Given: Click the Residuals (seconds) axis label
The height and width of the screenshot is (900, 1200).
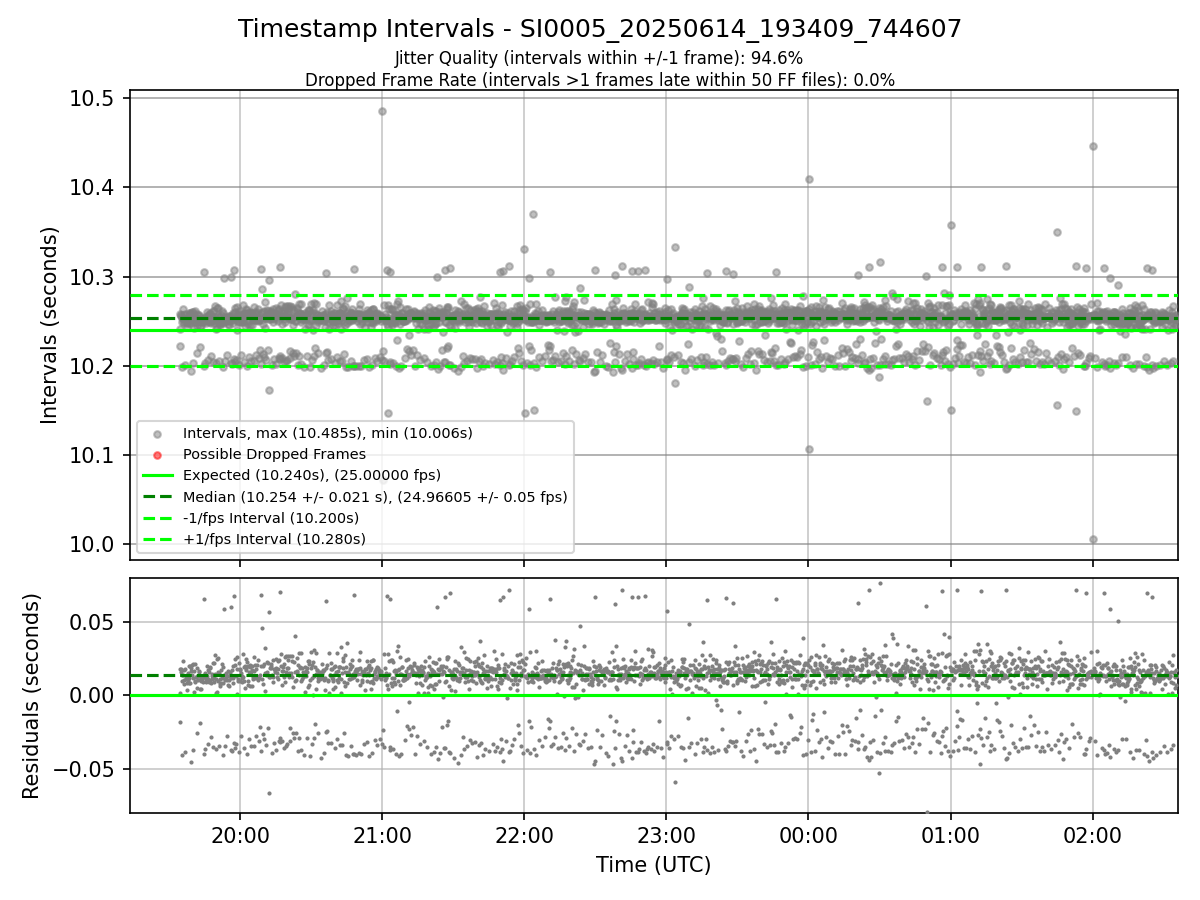Looking at the screenshot, I should point(31,696).
